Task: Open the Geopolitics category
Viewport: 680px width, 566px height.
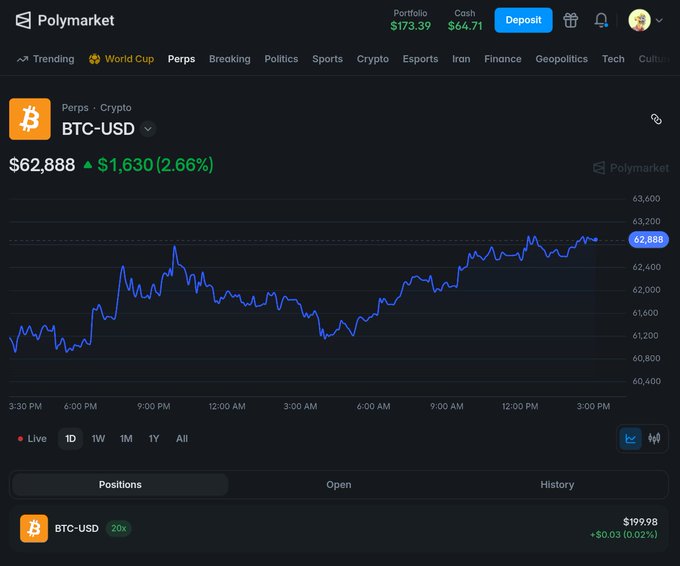Action: coord(562,59)
